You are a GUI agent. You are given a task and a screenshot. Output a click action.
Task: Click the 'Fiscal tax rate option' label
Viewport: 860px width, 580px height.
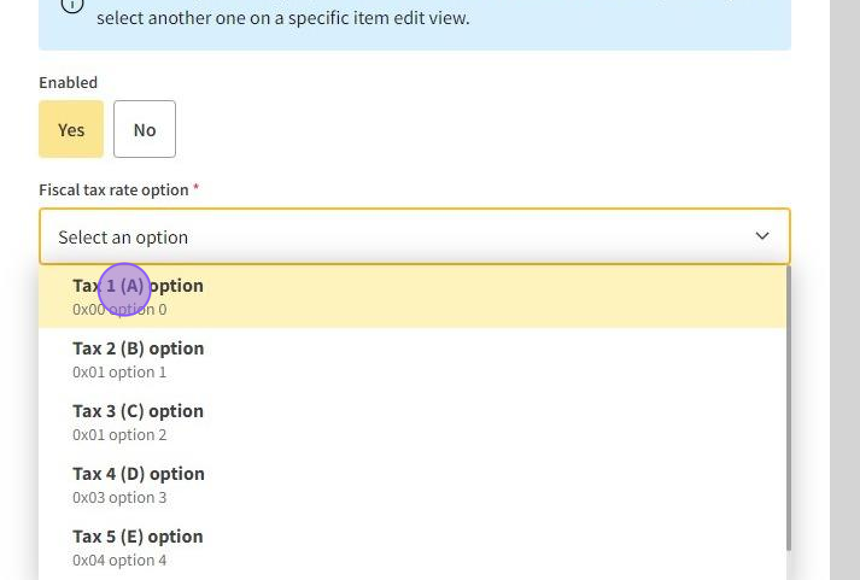[x=114, y=190]
